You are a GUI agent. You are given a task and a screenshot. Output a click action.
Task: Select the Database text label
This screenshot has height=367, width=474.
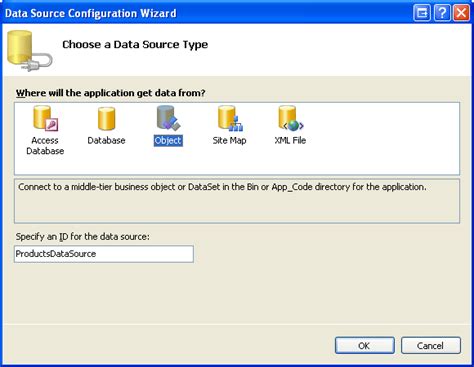[106, 140]
